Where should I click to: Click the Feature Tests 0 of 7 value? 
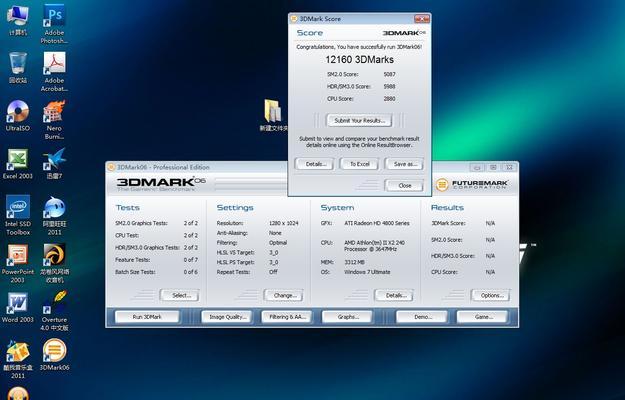coord(191,260)
